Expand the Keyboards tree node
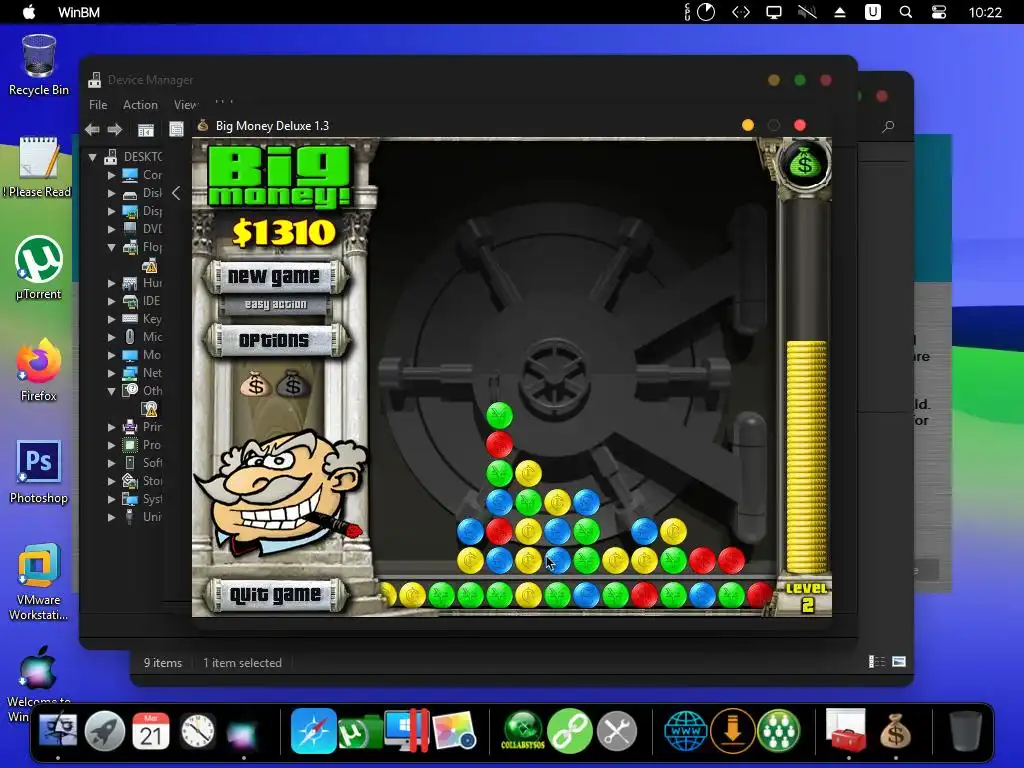The image size is (1024, 768). pyautogui.click(x=111, y=319)
